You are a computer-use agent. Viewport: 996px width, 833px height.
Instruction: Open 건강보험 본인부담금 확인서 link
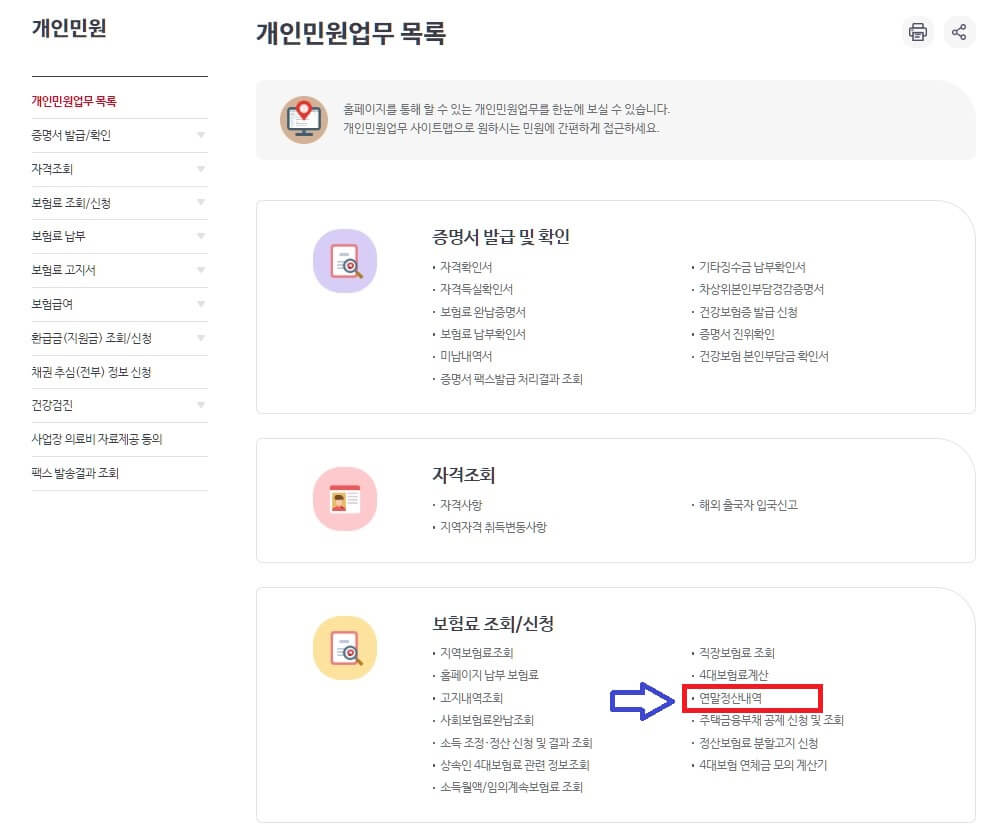pos(764,356)
